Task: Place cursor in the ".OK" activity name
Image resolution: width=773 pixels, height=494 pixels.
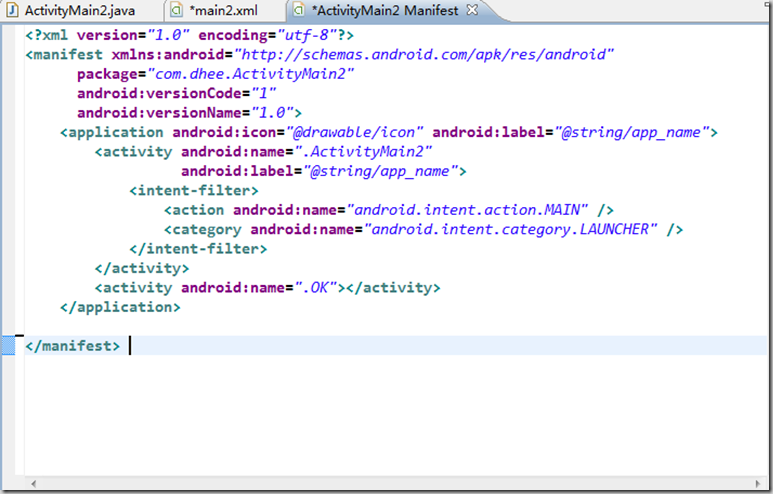Action: point(322,288)
